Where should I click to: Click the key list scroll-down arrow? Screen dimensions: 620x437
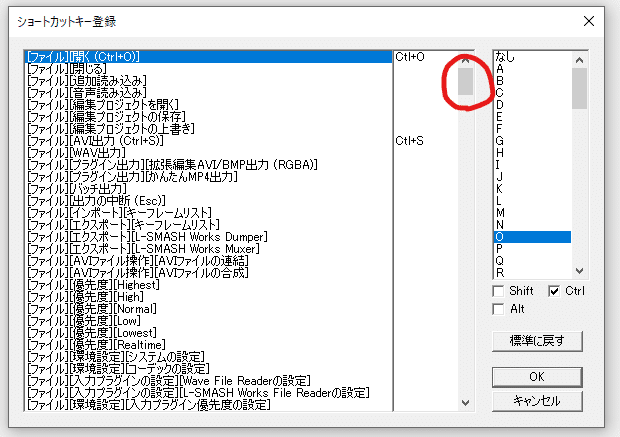(579, 271)
